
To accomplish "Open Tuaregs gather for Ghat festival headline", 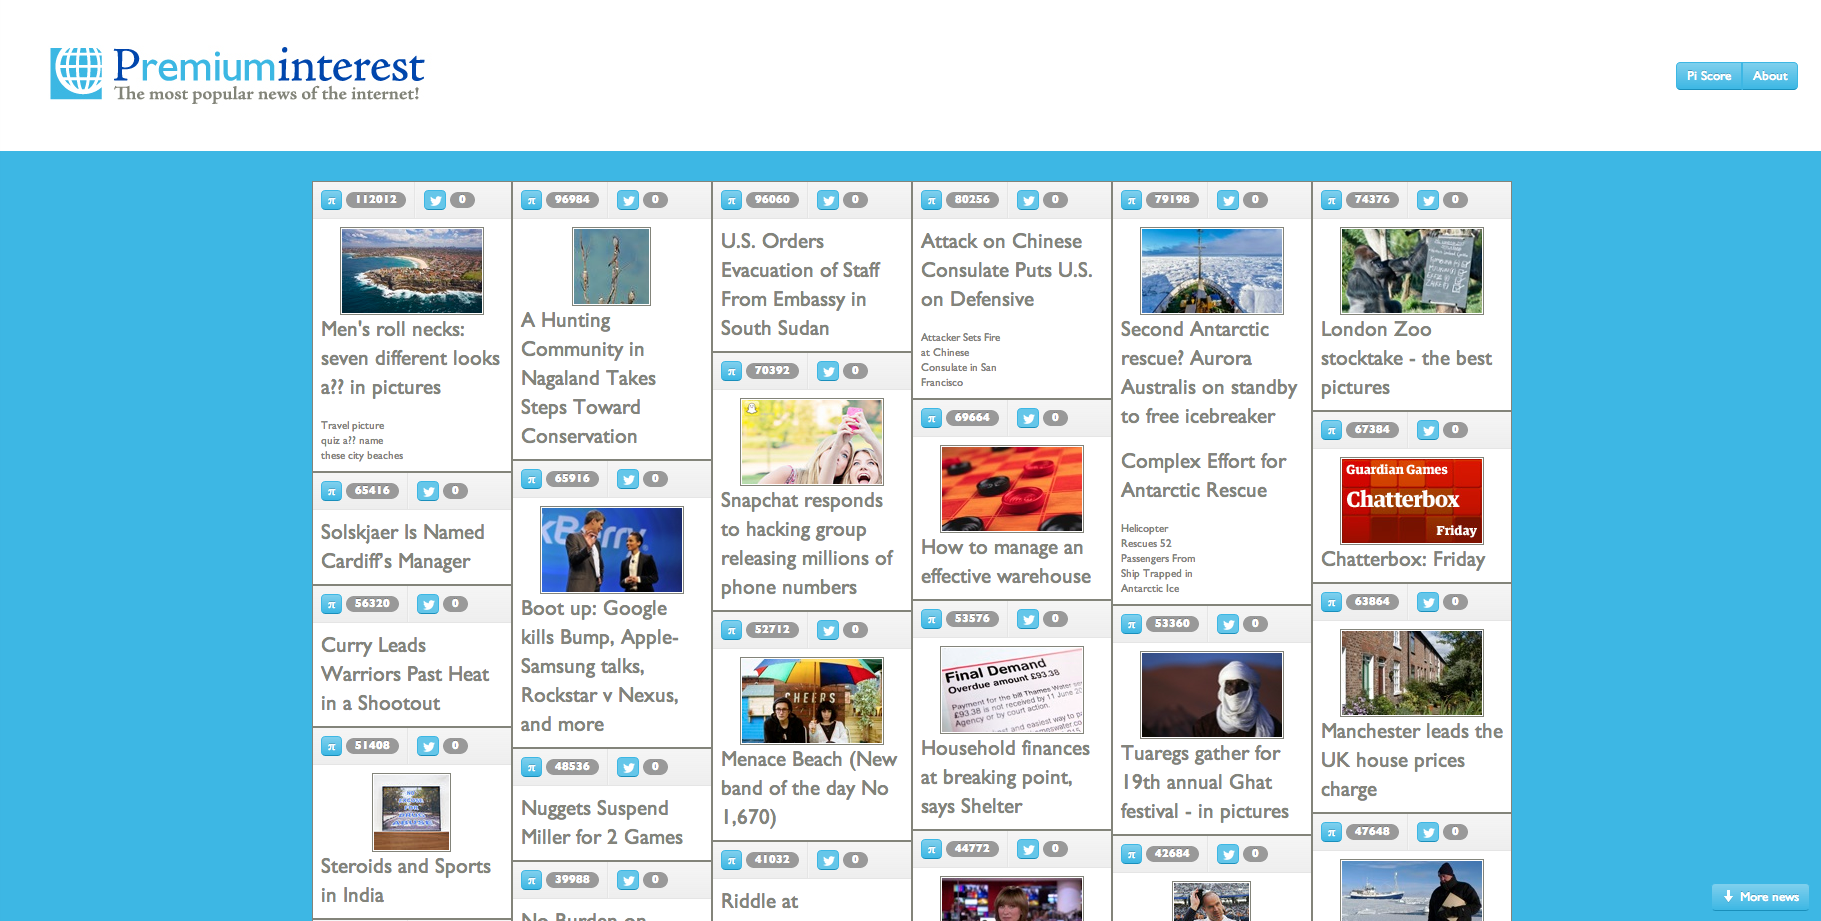I will (1205, 782).
